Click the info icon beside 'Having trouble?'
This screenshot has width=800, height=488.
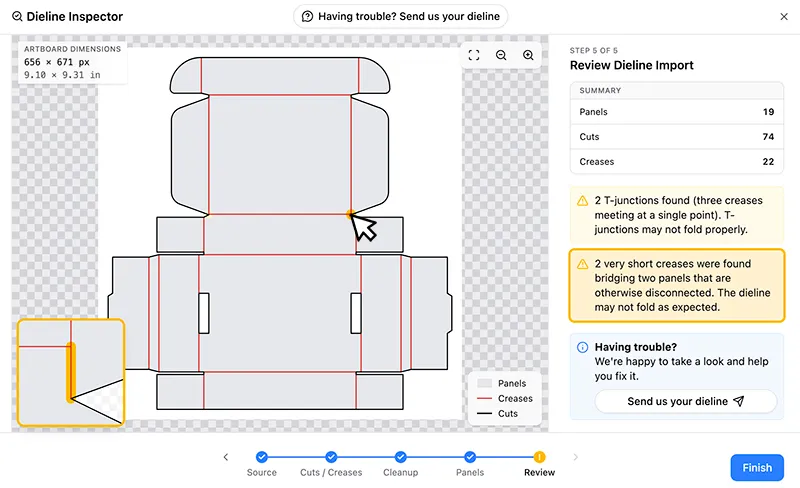pos(582,347)
